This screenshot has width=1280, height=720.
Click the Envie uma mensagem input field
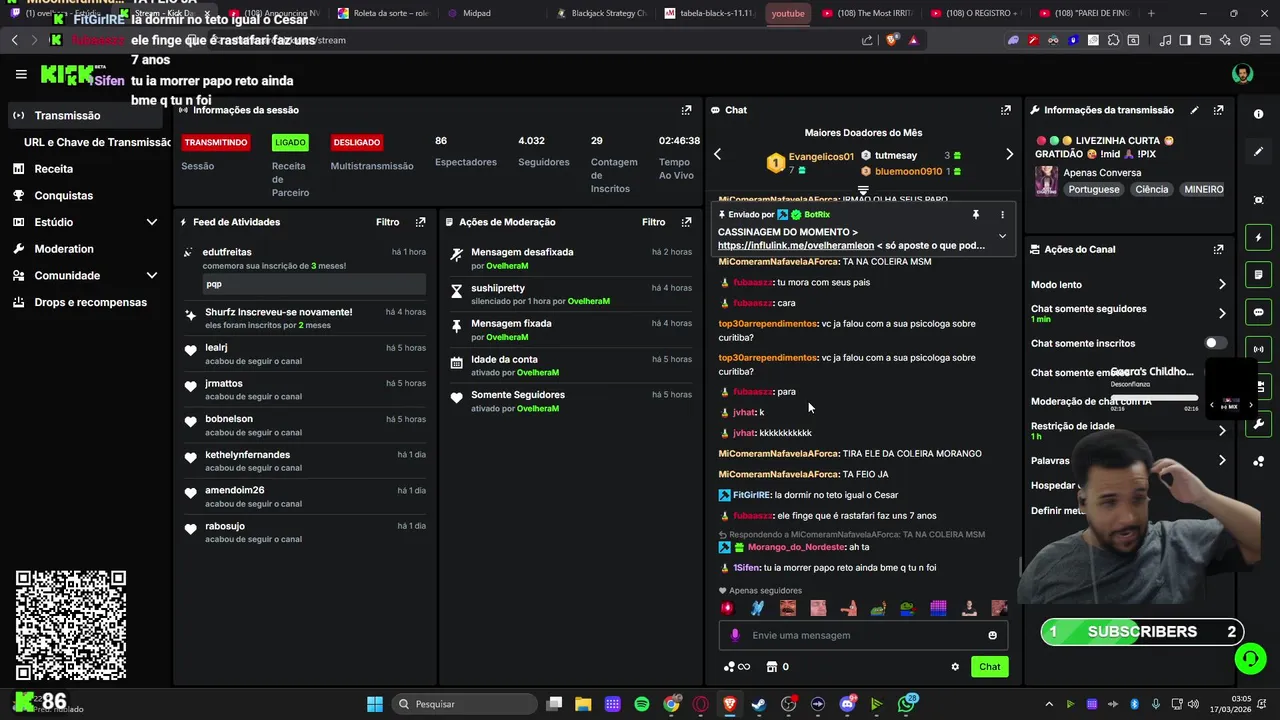(x=863, y=635)
